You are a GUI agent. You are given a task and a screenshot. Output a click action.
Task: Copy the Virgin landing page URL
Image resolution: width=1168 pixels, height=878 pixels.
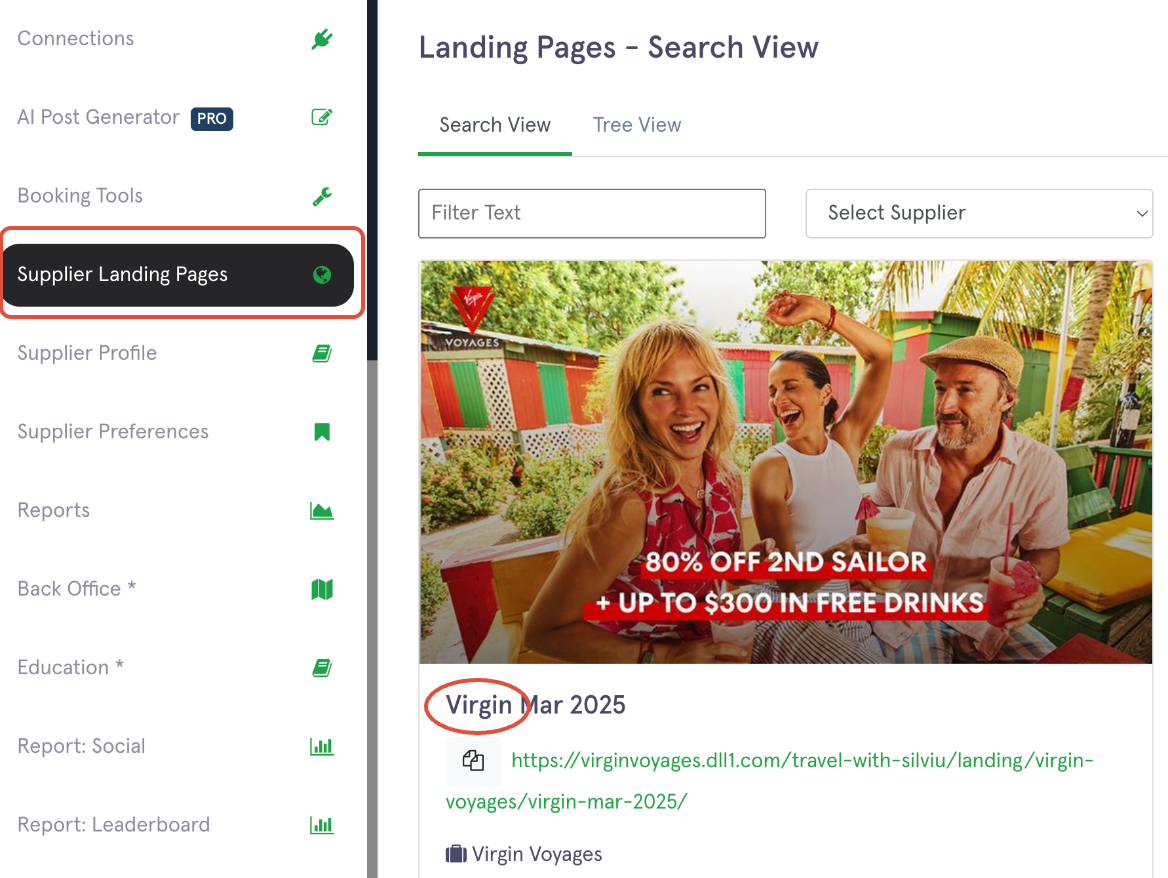coord(473,760)
